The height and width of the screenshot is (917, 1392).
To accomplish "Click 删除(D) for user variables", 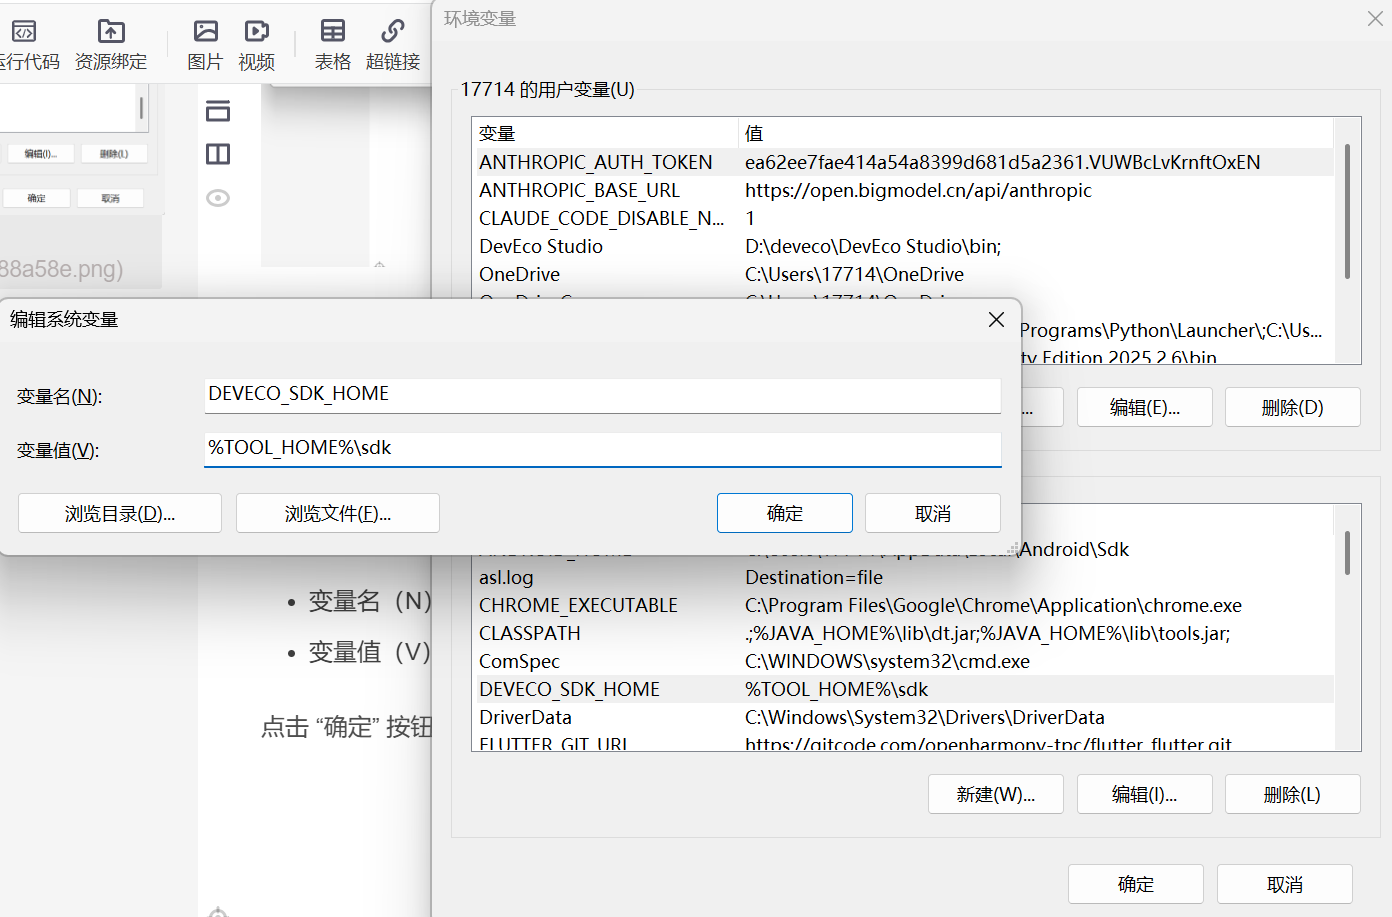I will click(1293, 407).
